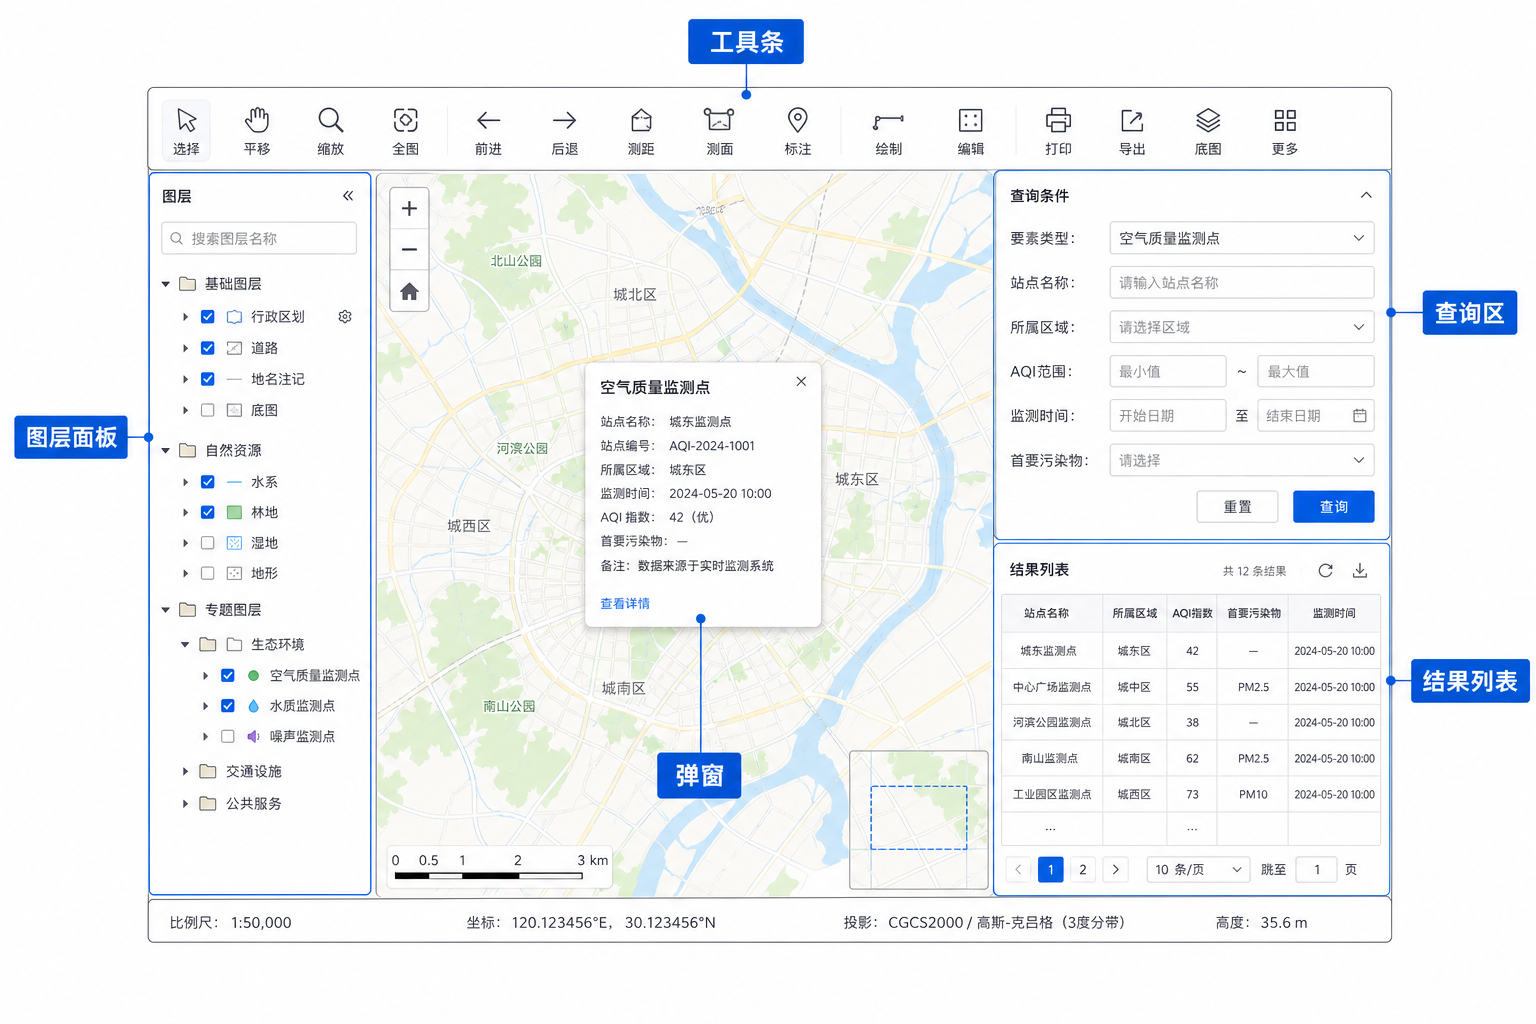This screenshot has height=1024, width=1536.
Task: Refresh the 结果列表 results
Action: point(1325,570)
